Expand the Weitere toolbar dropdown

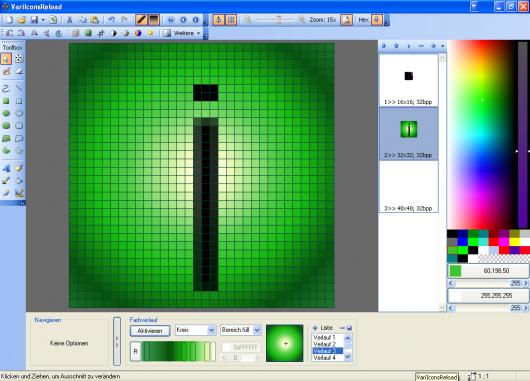click(182, 33)
